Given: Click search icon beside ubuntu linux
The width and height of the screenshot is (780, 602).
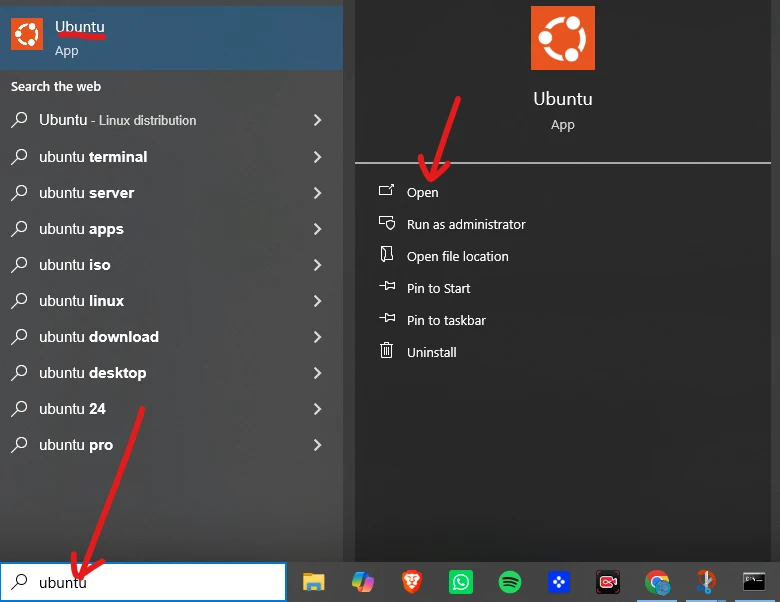Looking at the screenshot, I should [19, 300].
